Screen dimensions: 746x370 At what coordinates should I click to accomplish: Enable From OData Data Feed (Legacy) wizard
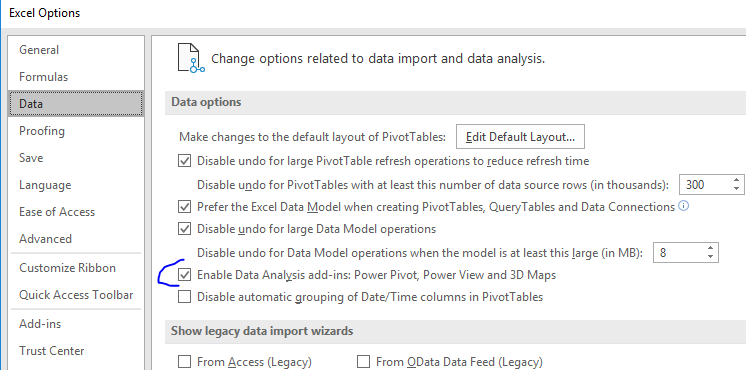[363, 362]
